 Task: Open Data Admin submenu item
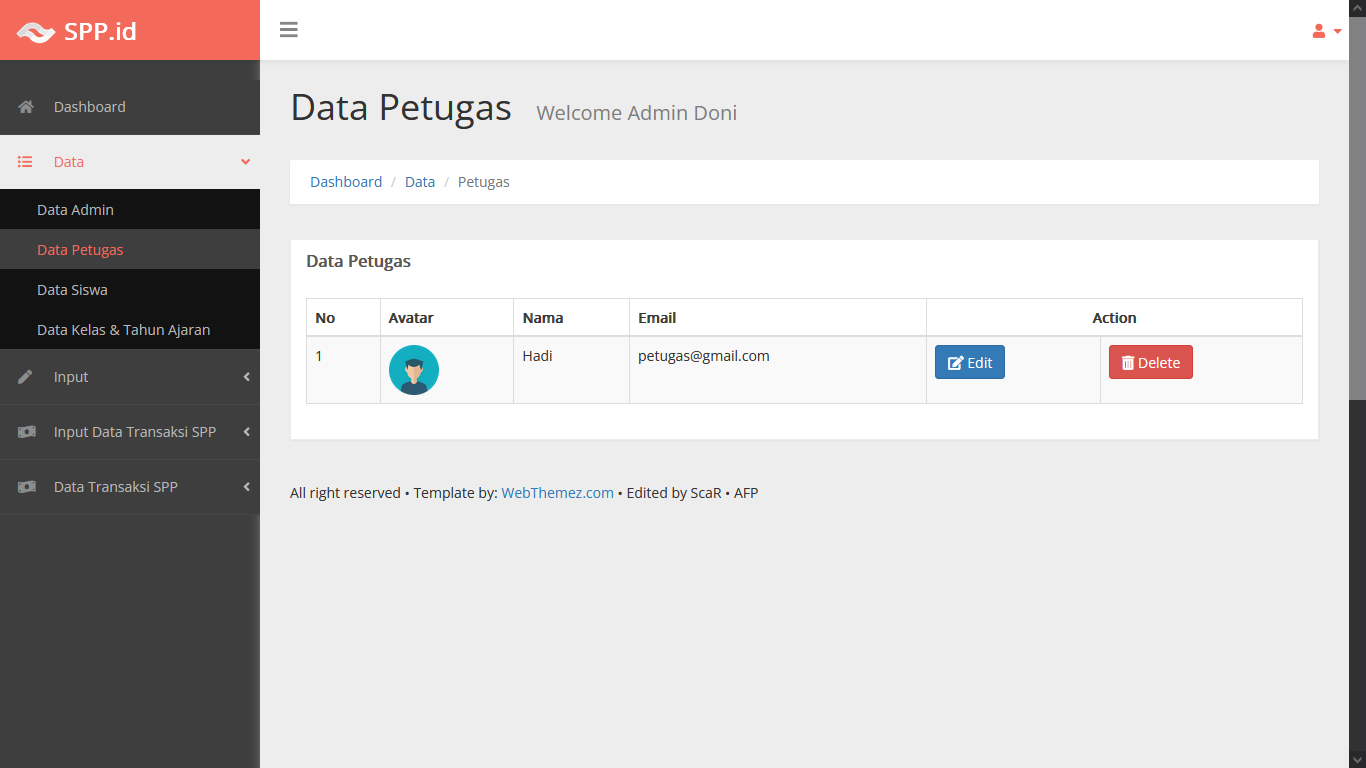75,210
